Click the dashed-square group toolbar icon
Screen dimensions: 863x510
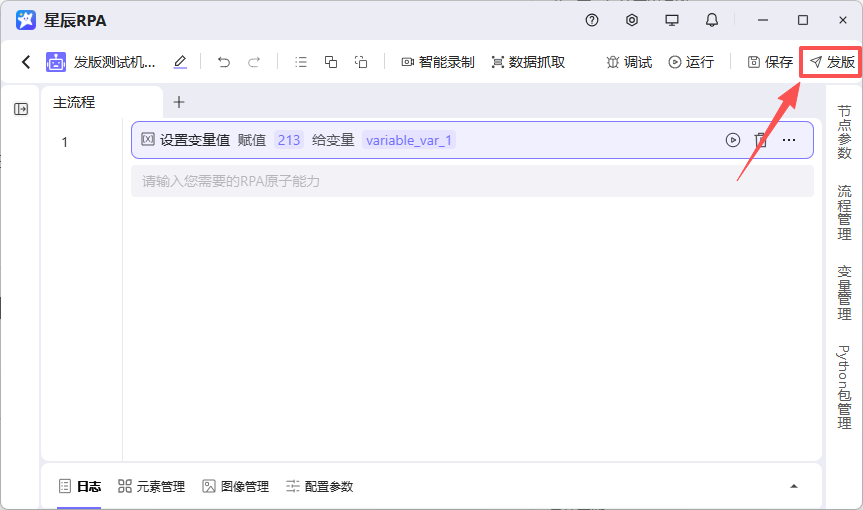361,62
